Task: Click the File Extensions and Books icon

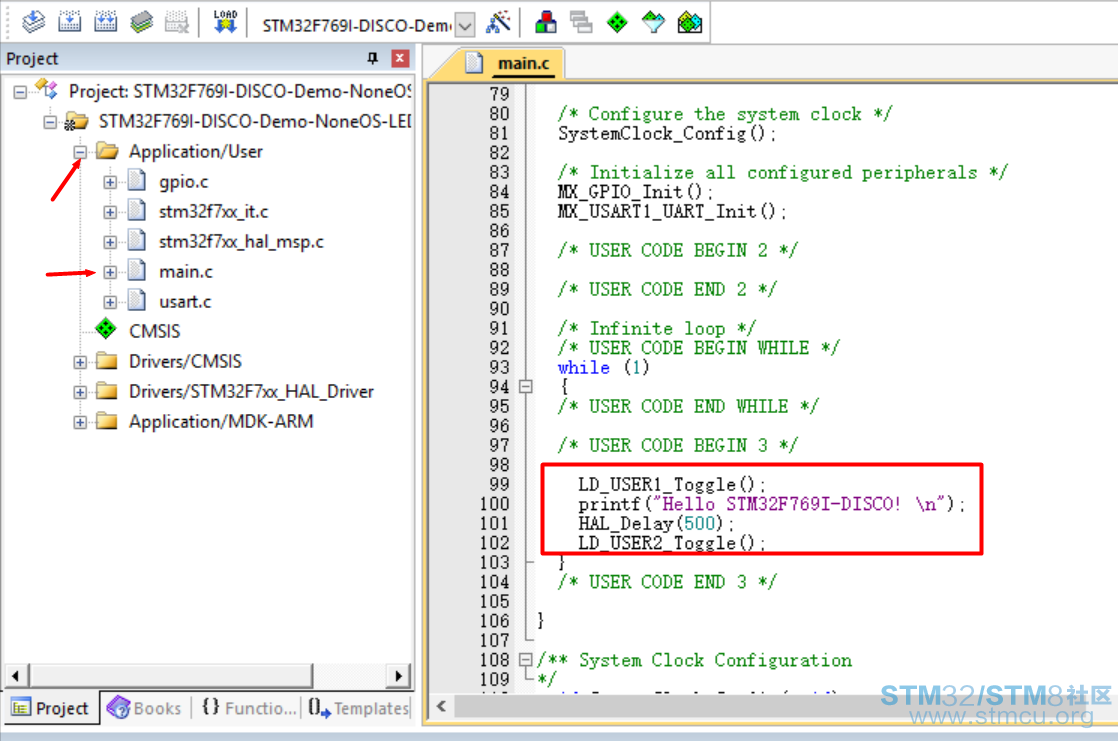Action: coord(545,22)
